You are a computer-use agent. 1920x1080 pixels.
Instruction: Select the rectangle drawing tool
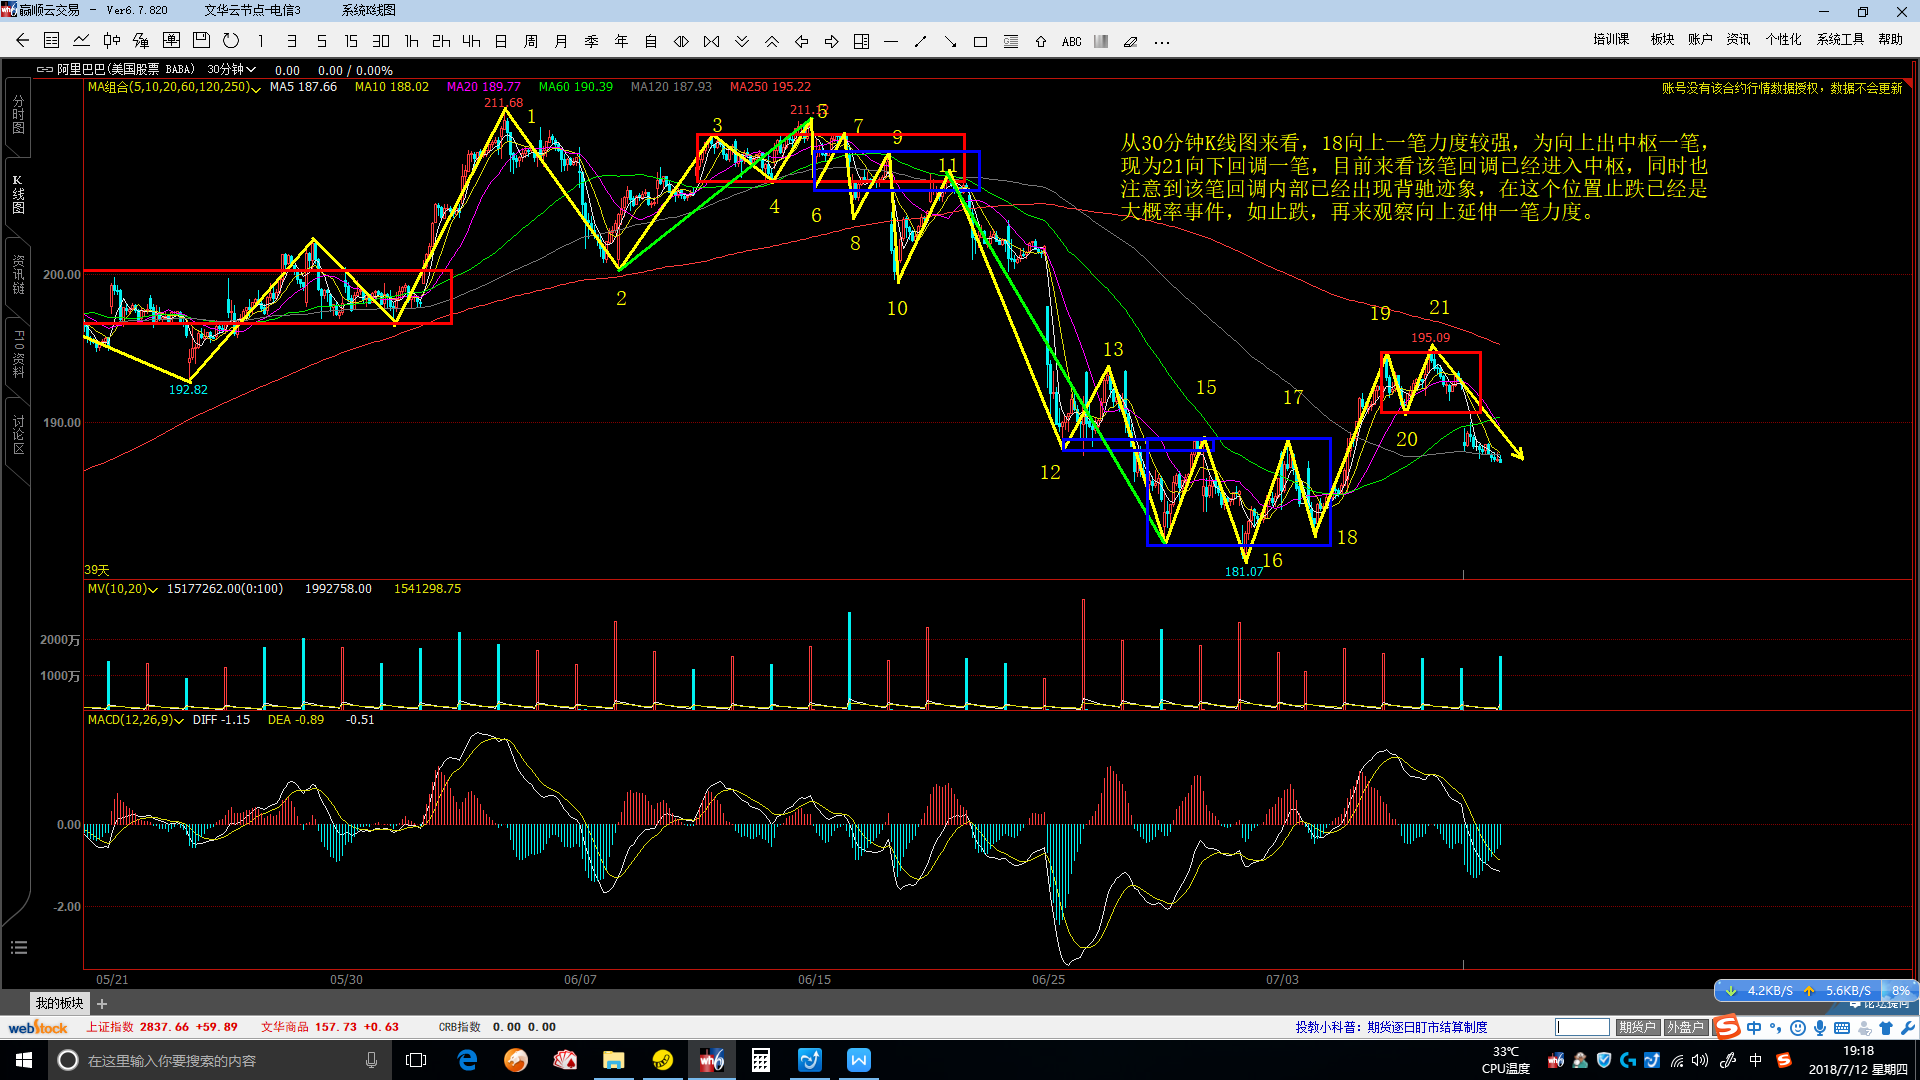coord(981,41)
